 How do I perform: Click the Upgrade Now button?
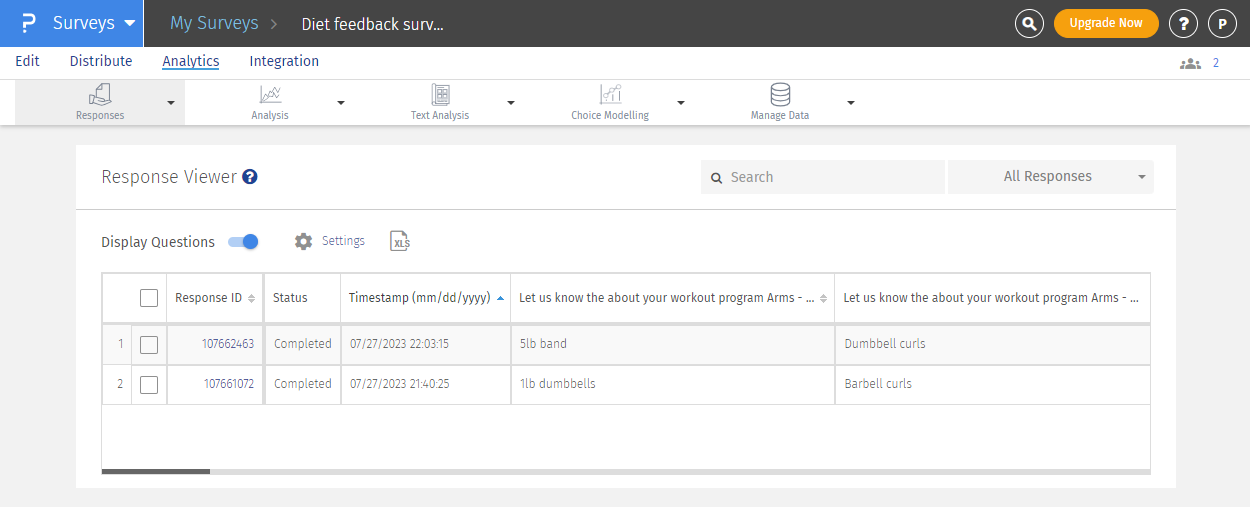point(1105,23)
